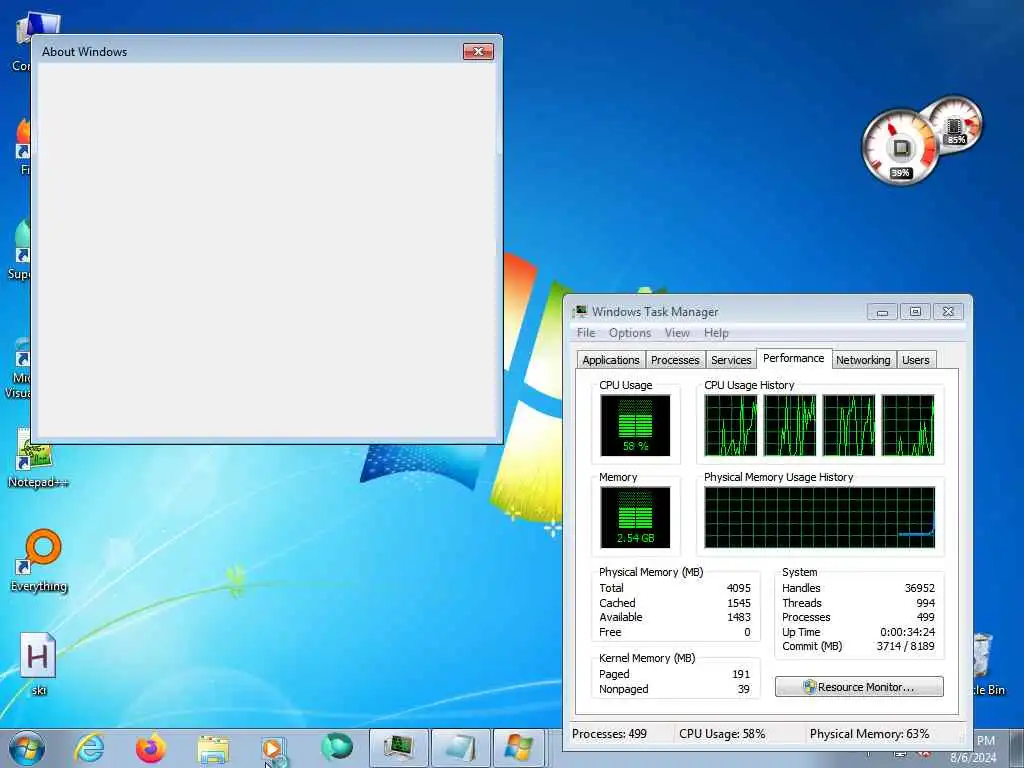Viewport: 1024px width, 768px height.
Task: Switch to the Networking tab
Action: pos(863,360)
